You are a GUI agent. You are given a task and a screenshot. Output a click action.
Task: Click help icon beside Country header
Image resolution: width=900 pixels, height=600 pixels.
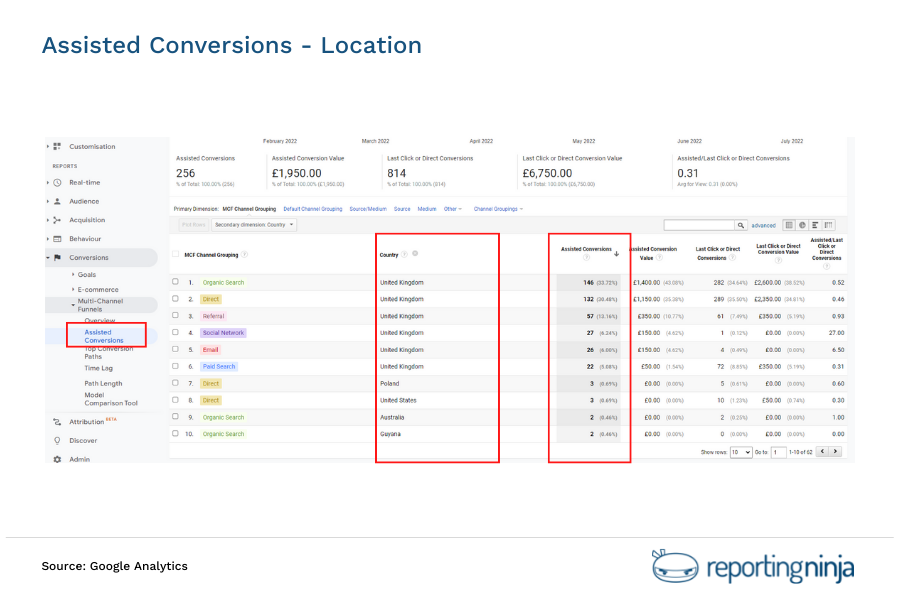(404, 254)
